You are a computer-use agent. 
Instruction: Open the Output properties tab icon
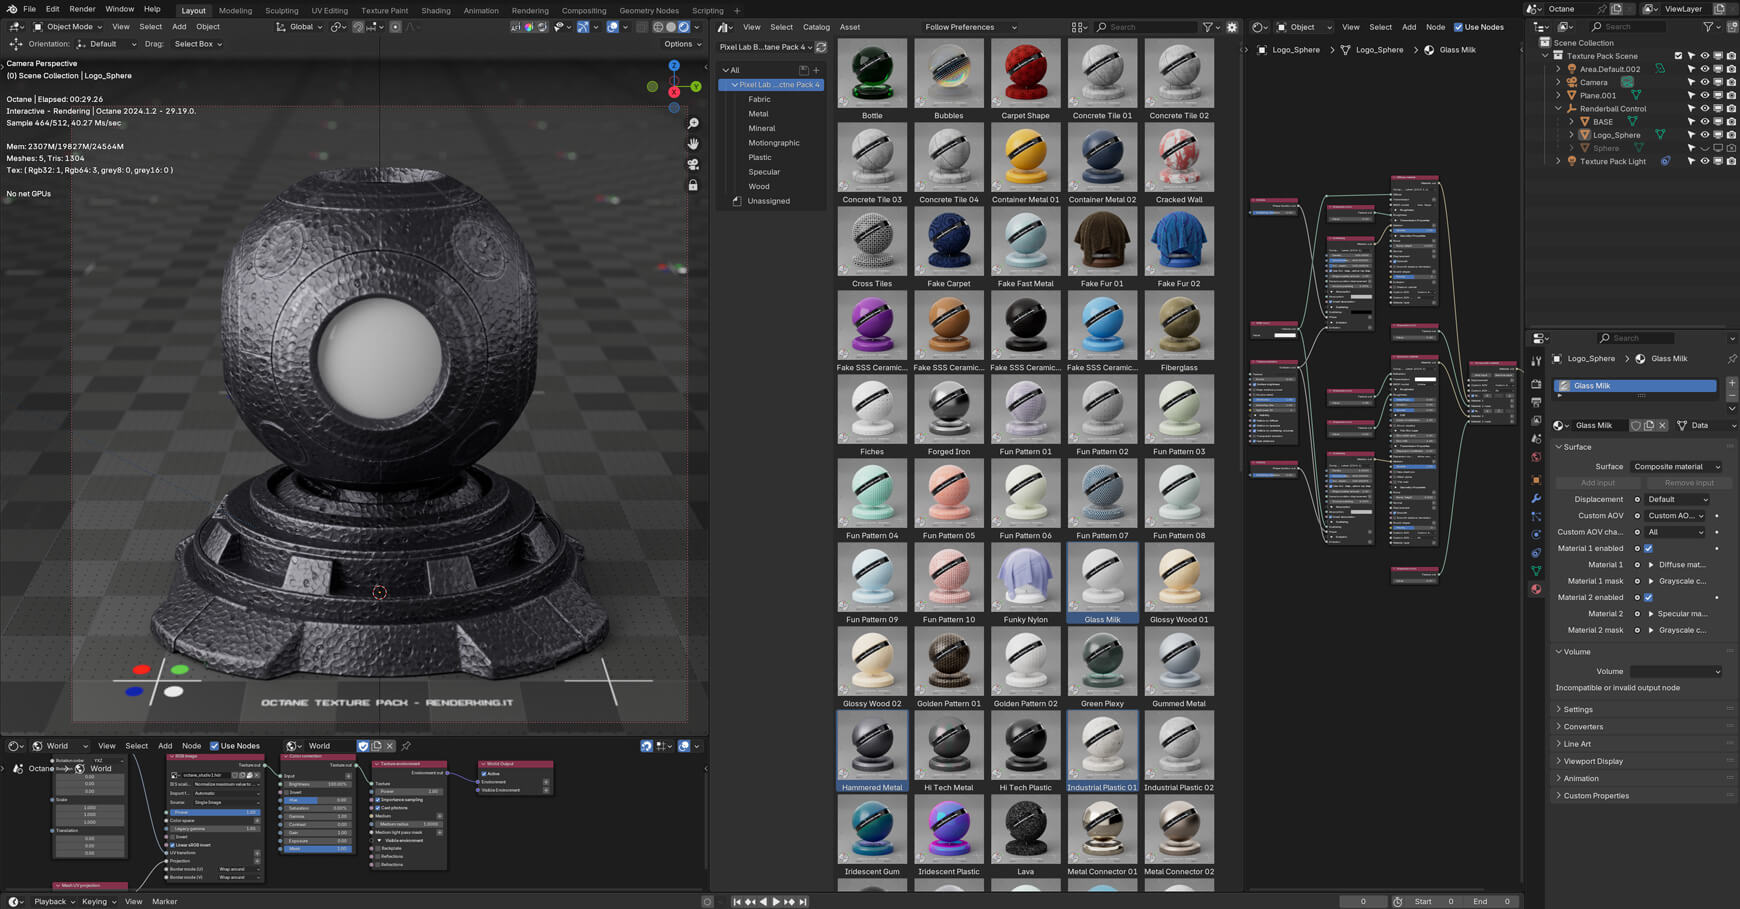point(1536,402)
